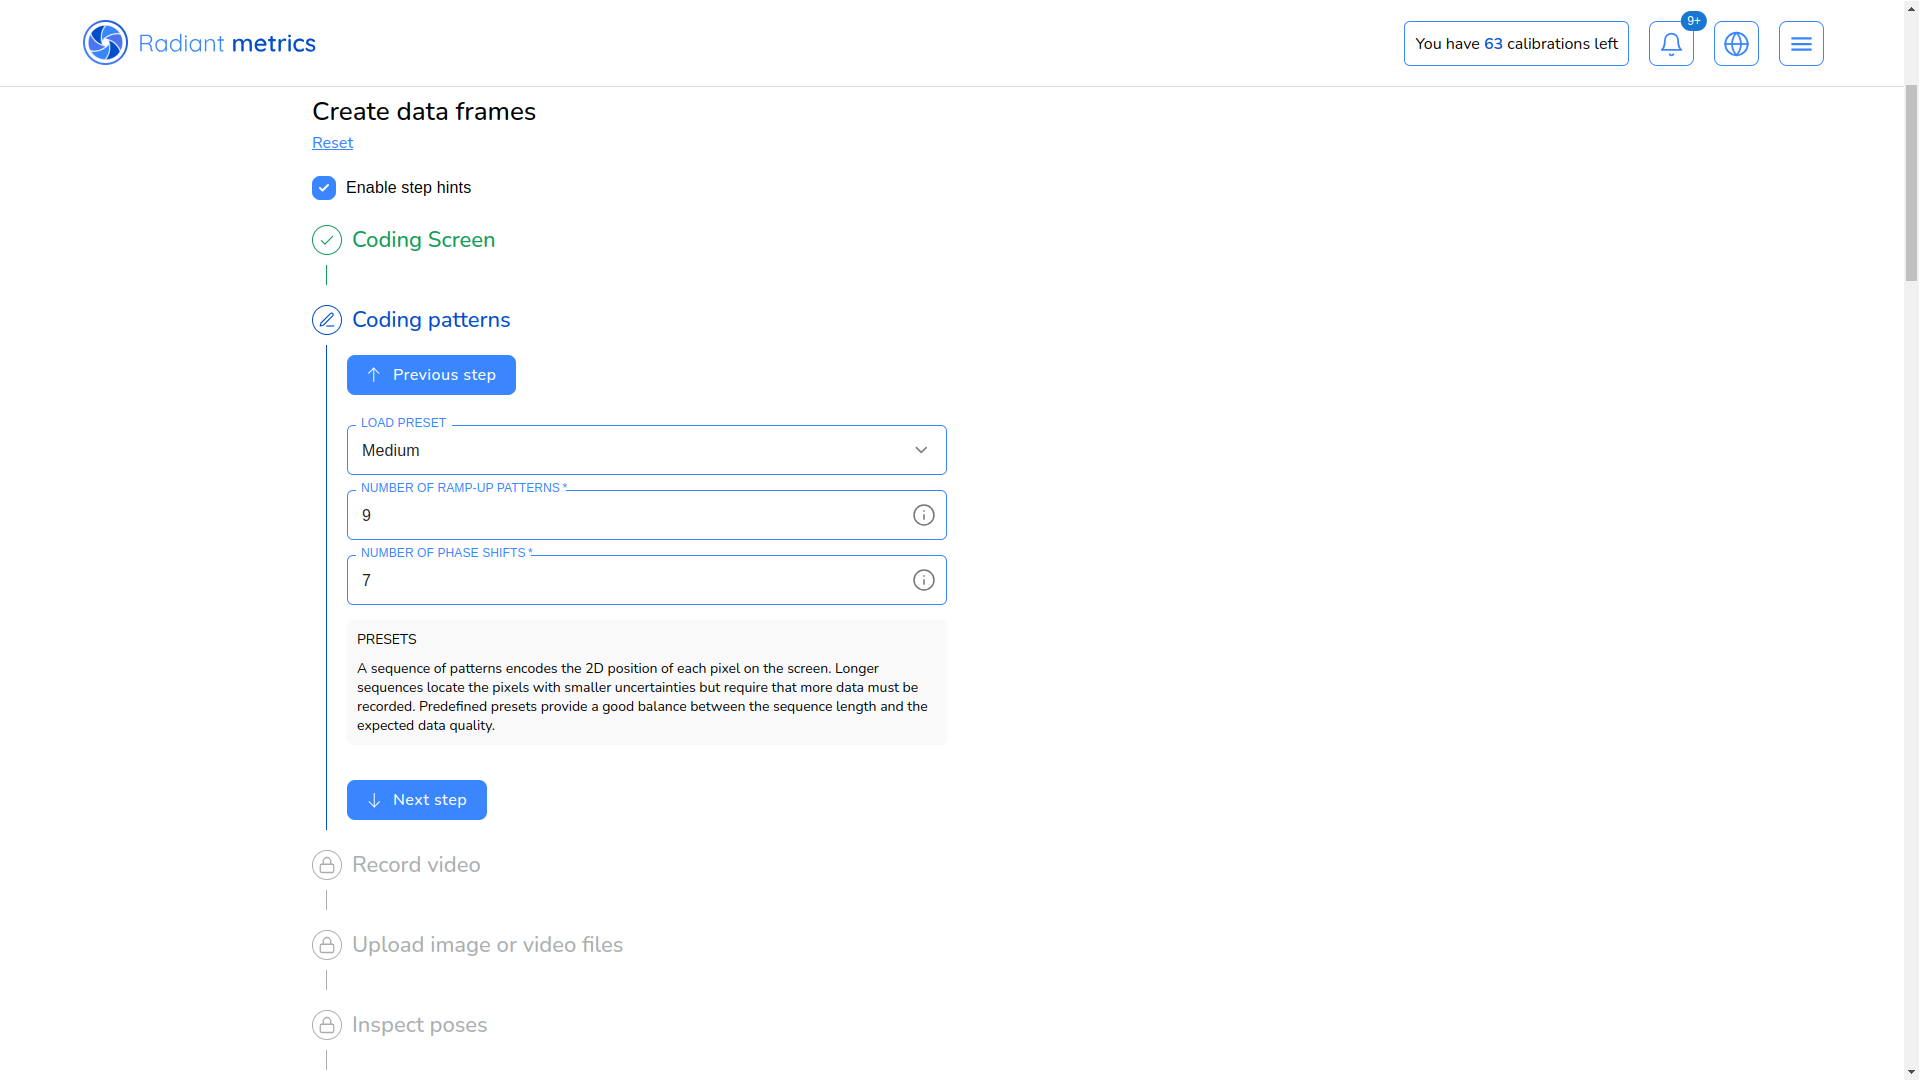Open the notifications bell

coord(1671,44)
